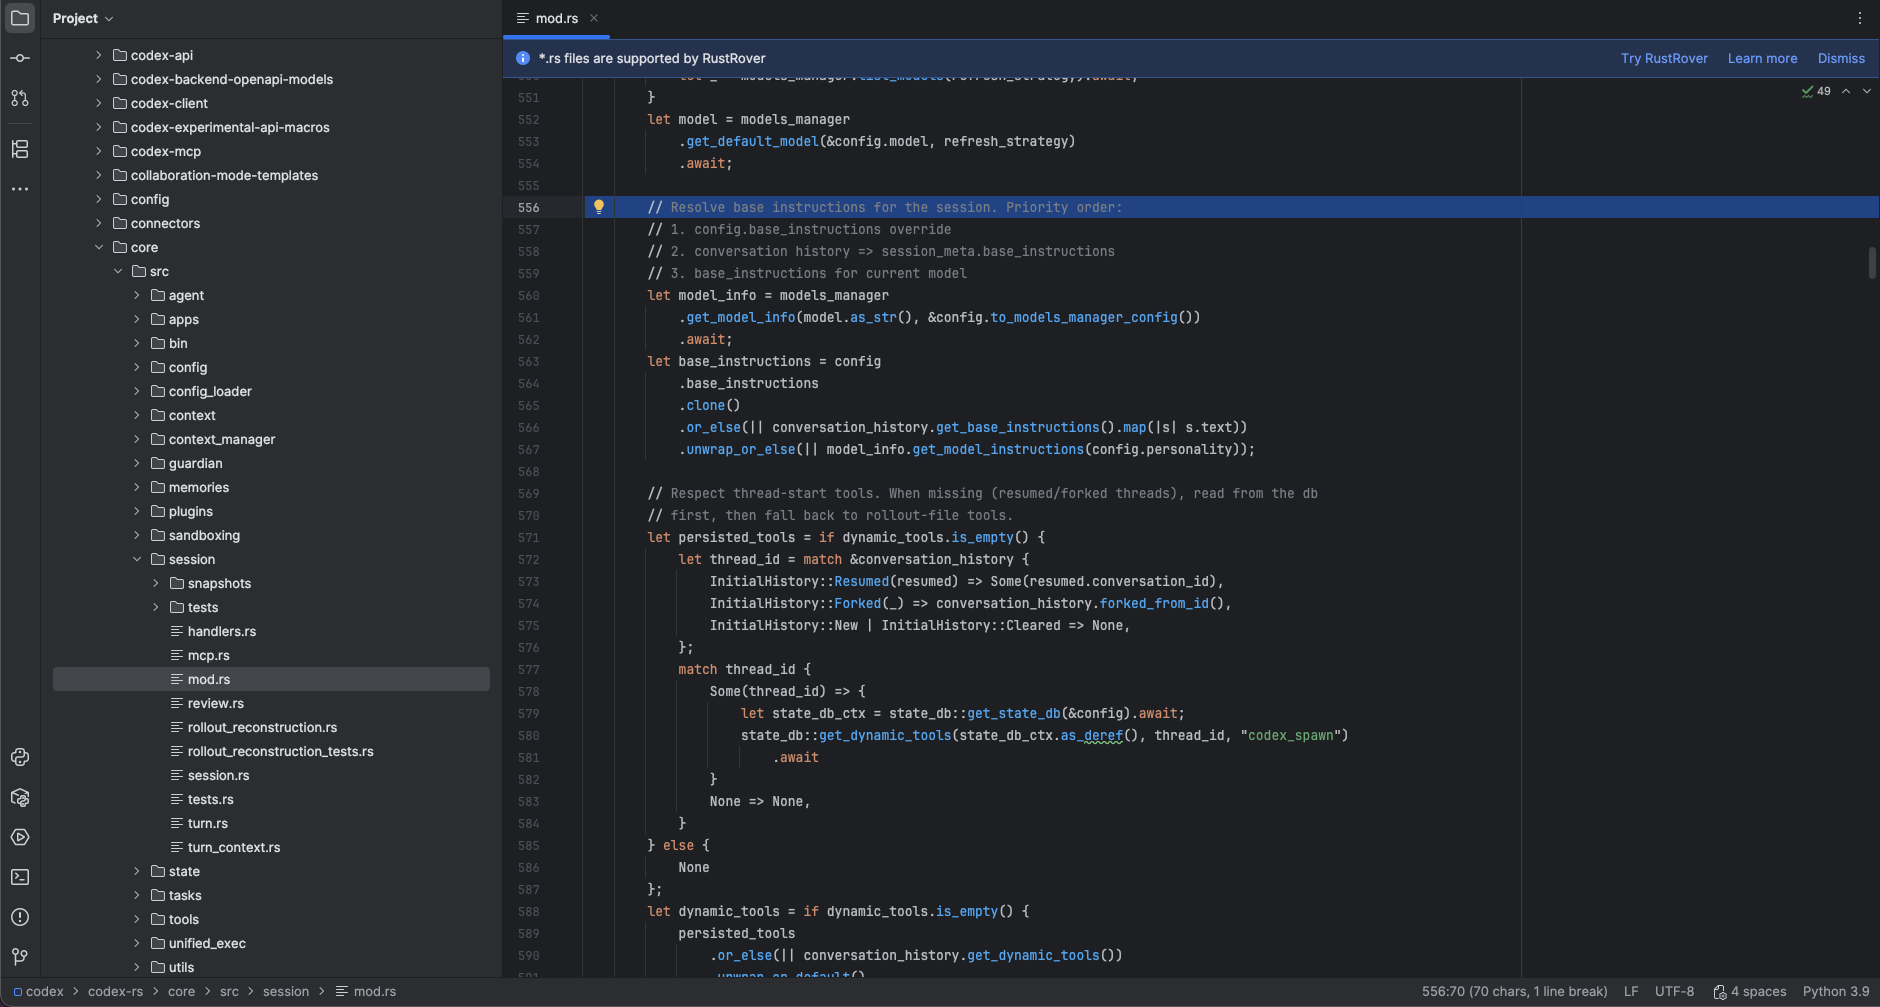Click the intention lightbulb on line 556
This screenshot has height=1007, width=1880.
click(599, 207)
